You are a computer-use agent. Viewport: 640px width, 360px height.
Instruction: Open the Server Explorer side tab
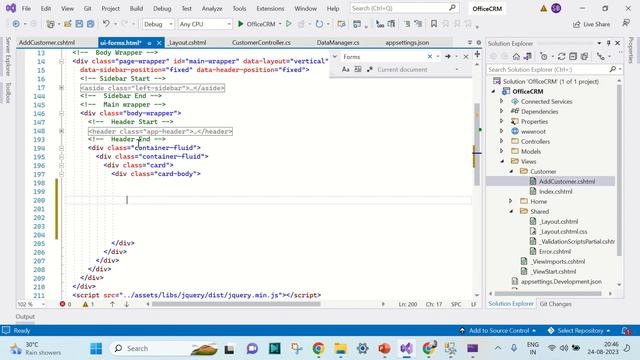[8, 56]
